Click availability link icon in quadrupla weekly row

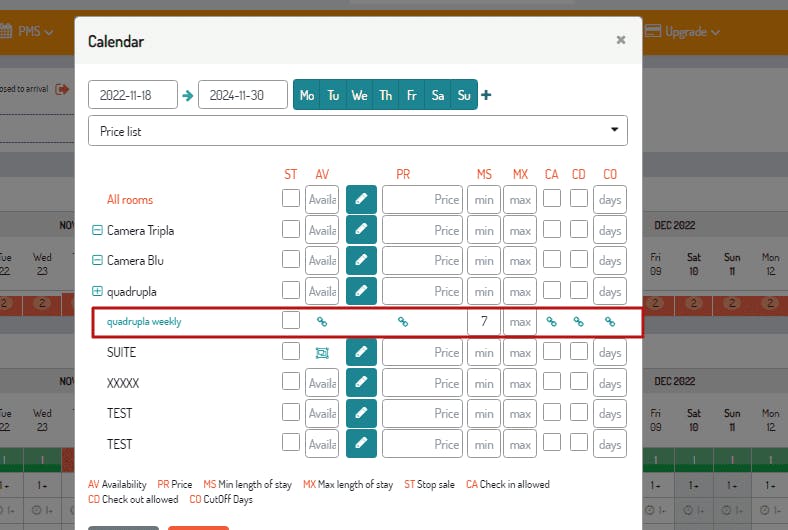[x=322, y=322]
